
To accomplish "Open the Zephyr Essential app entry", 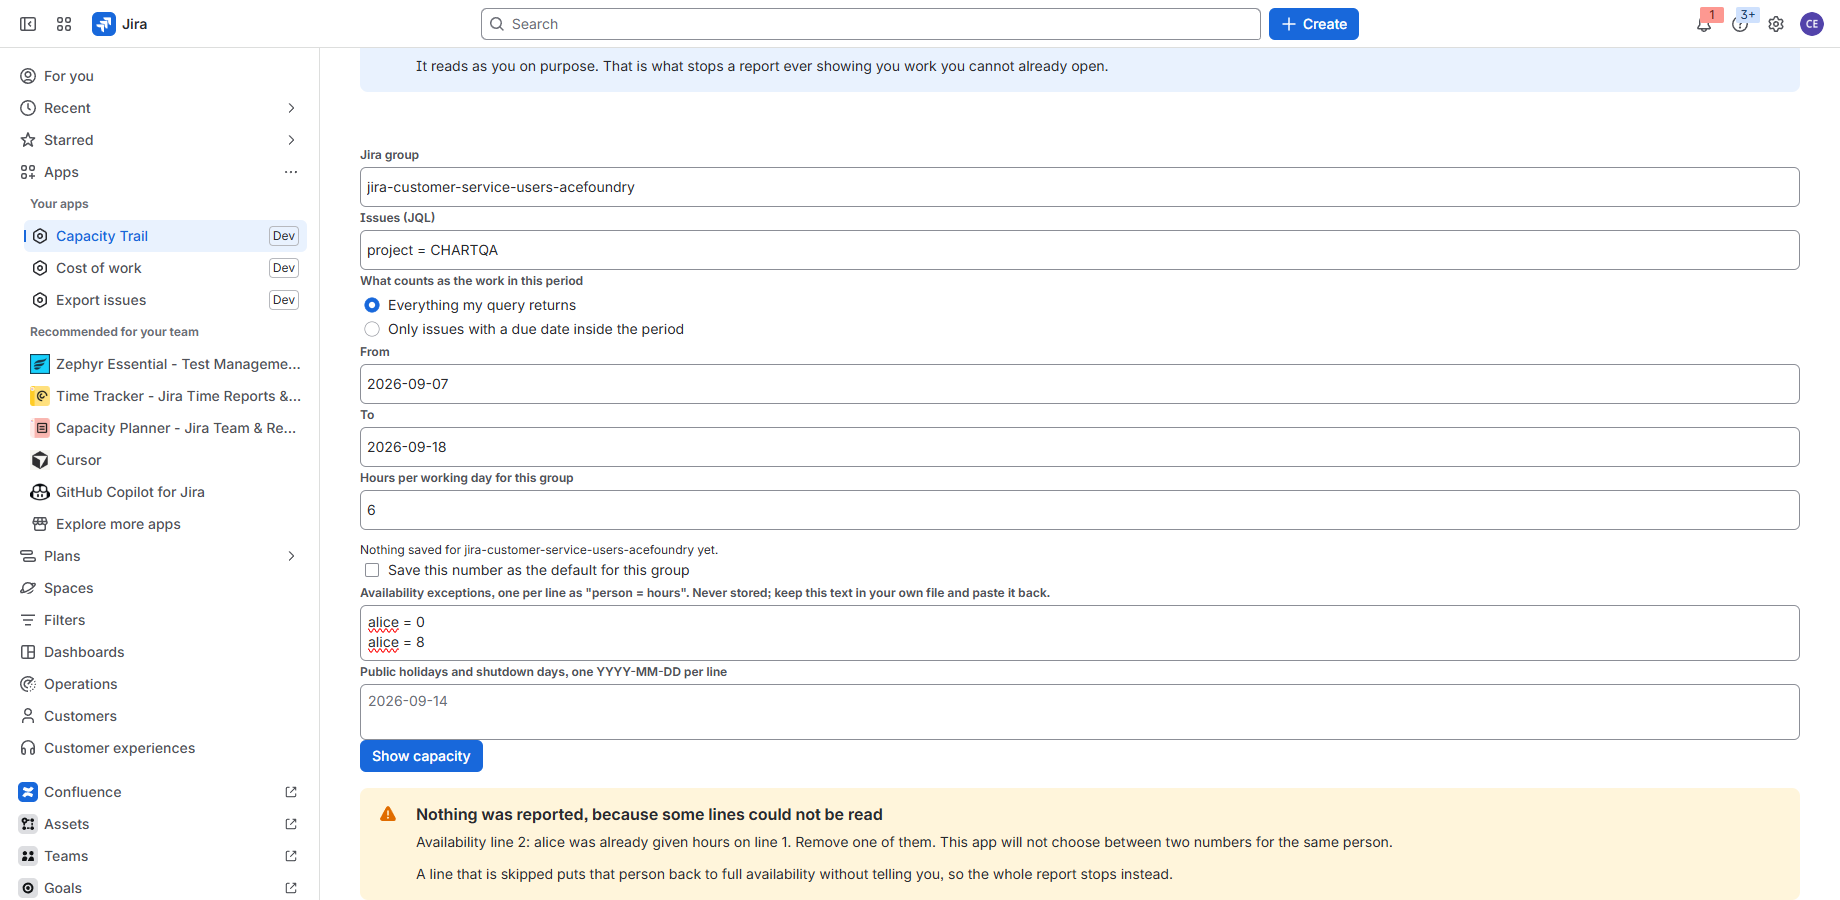I will click(x=165, y=364).
